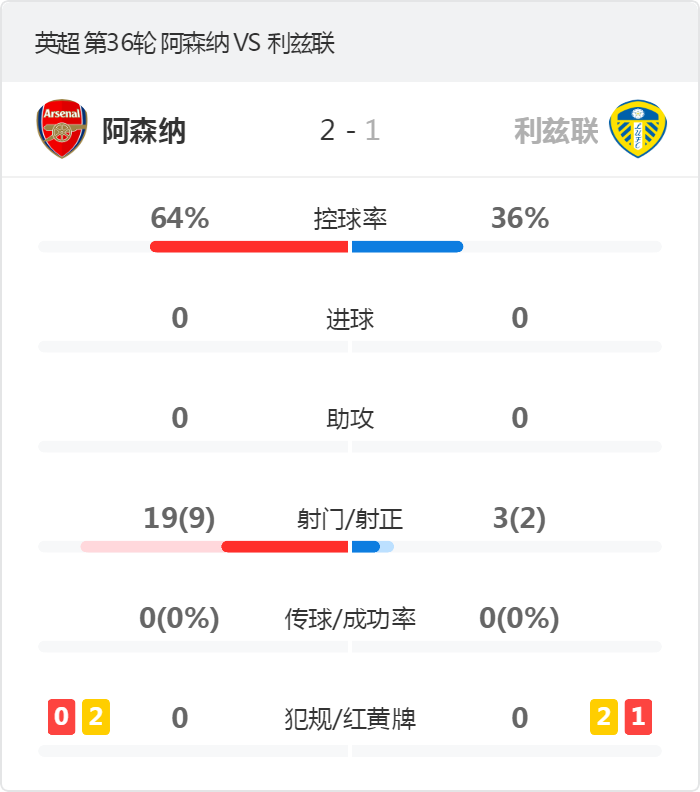Click Leeds United's blue shots bar

(x=366, y=547)
